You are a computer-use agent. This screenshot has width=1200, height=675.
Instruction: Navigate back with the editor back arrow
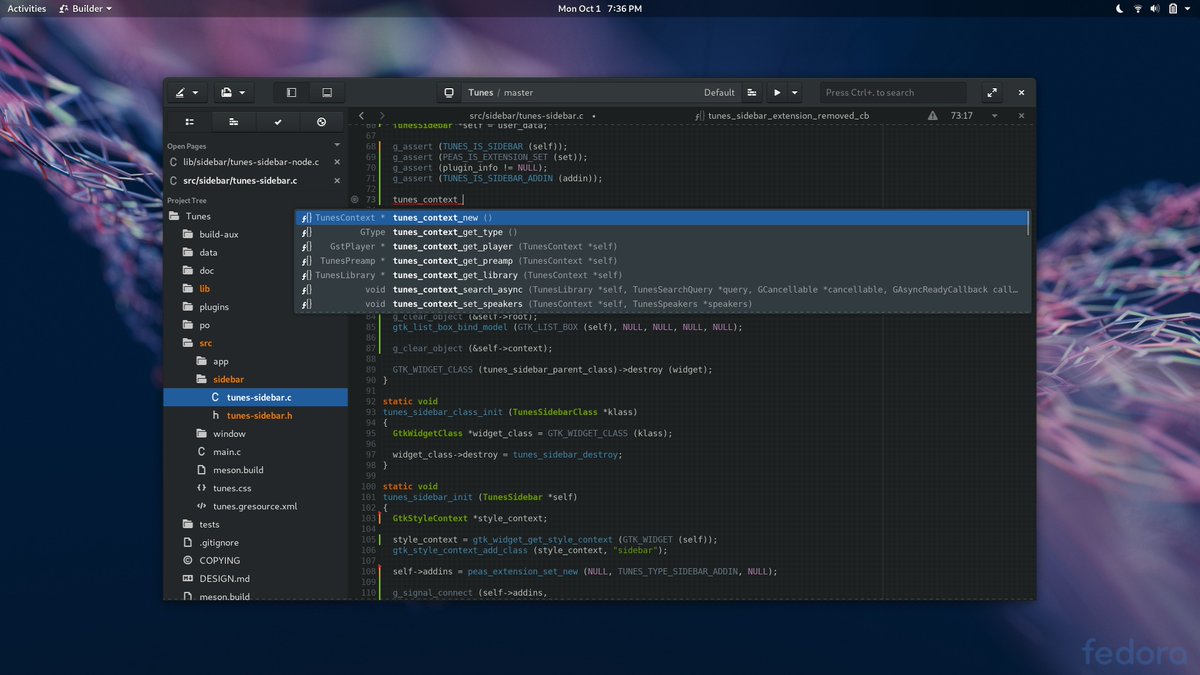pyautogui.click(x=362, y=116)
